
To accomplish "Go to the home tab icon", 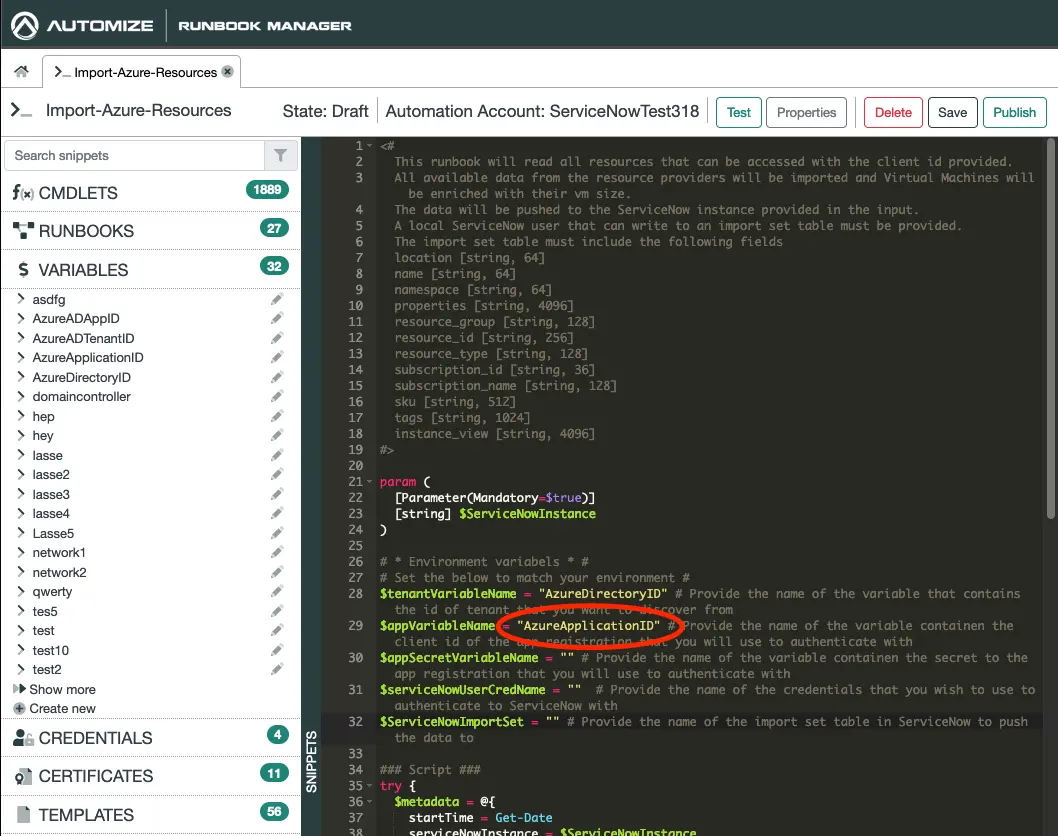I will click(22, 72).
